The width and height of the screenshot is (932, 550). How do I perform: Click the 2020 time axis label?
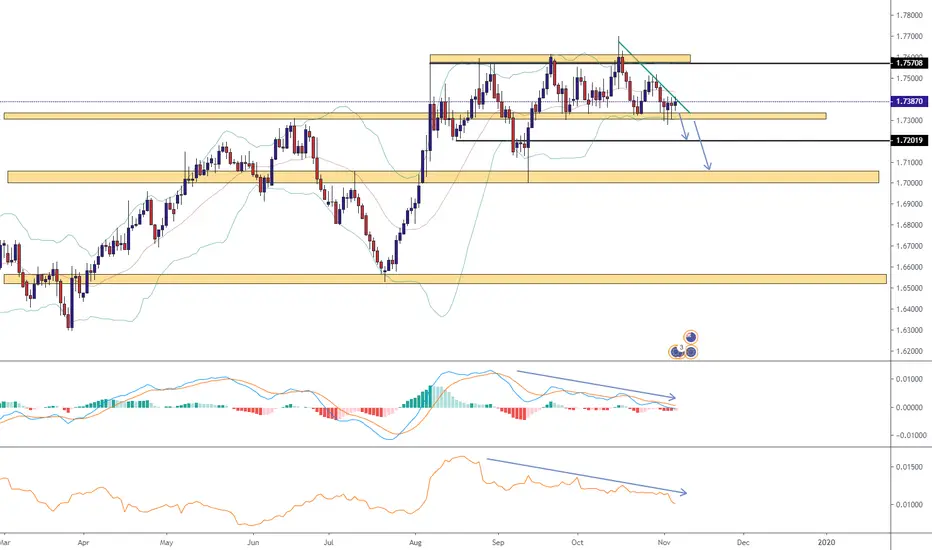(x=826, y=542)
